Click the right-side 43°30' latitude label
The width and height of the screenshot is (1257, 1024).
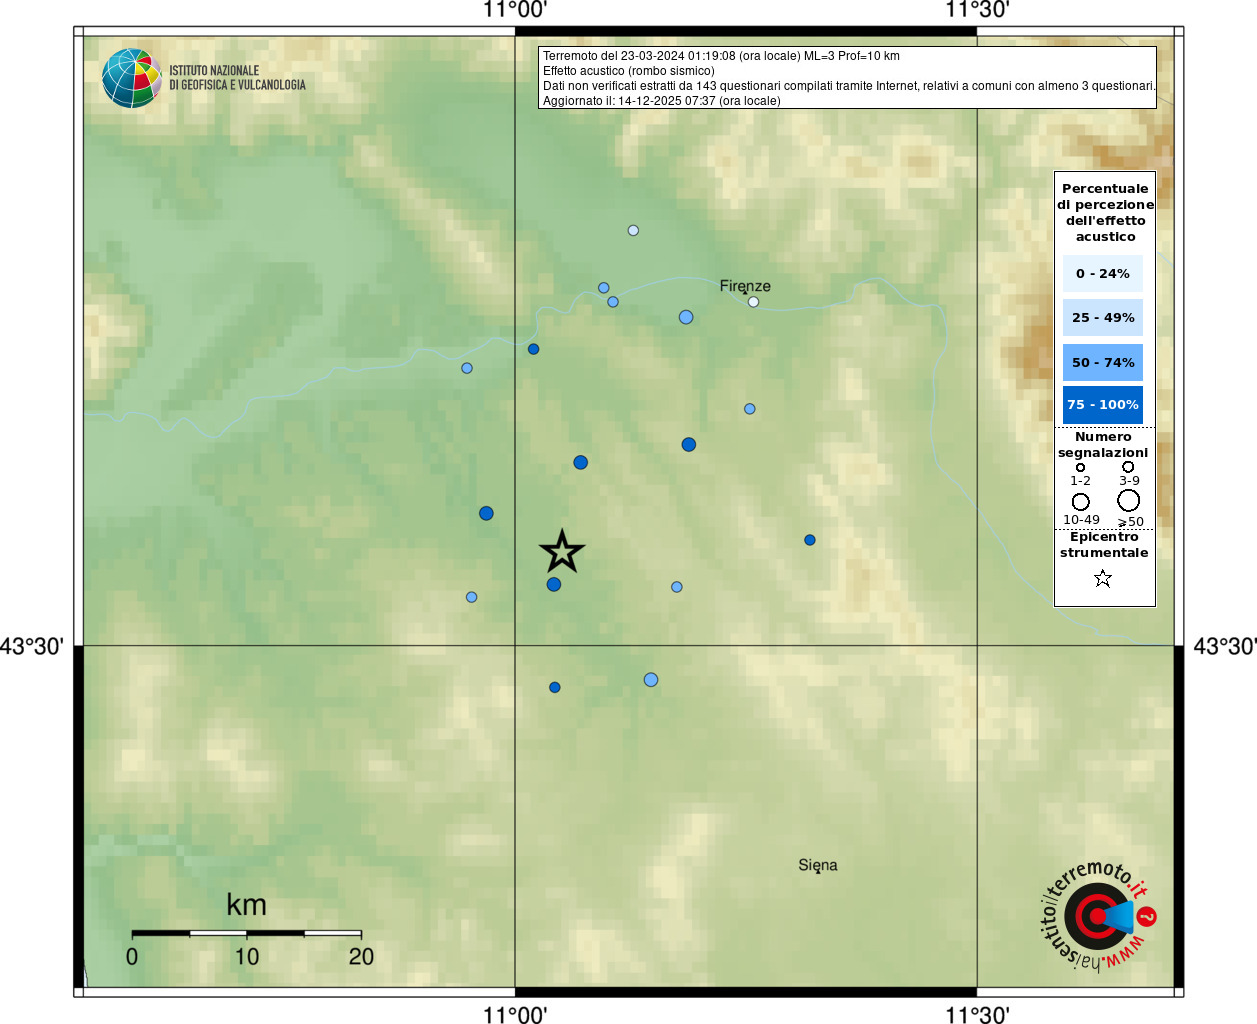click(x=1225, y=646)
